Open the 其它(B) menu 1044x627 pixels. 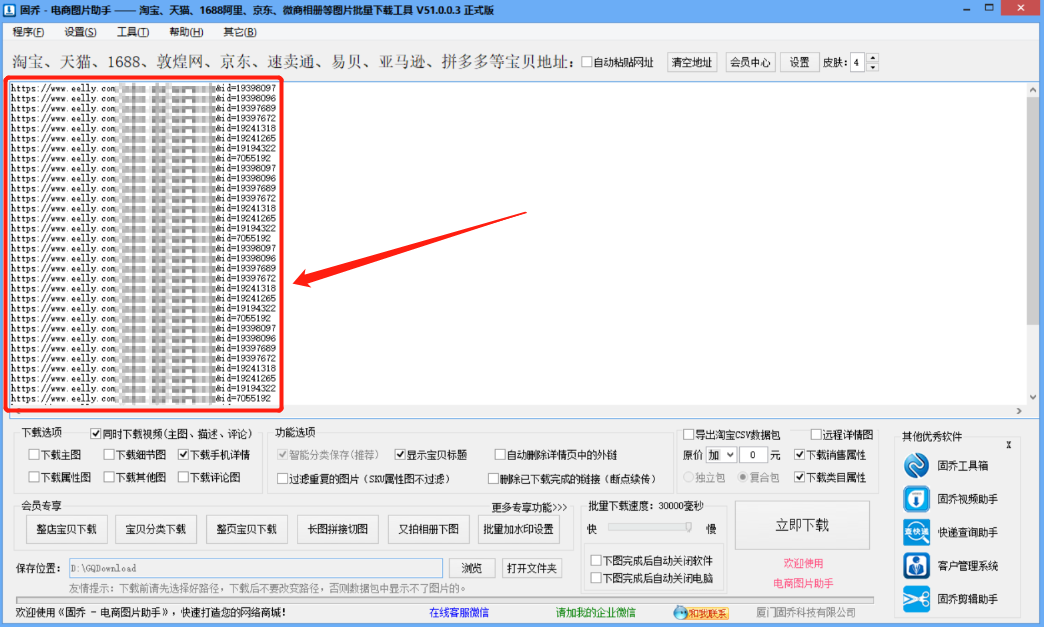point(240,32)
